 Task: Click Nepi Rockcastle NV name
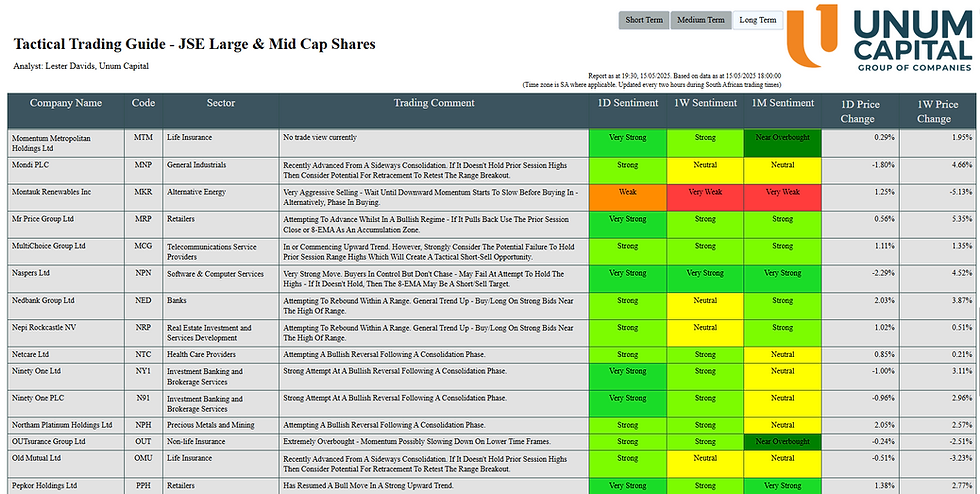tap(44, 328)
